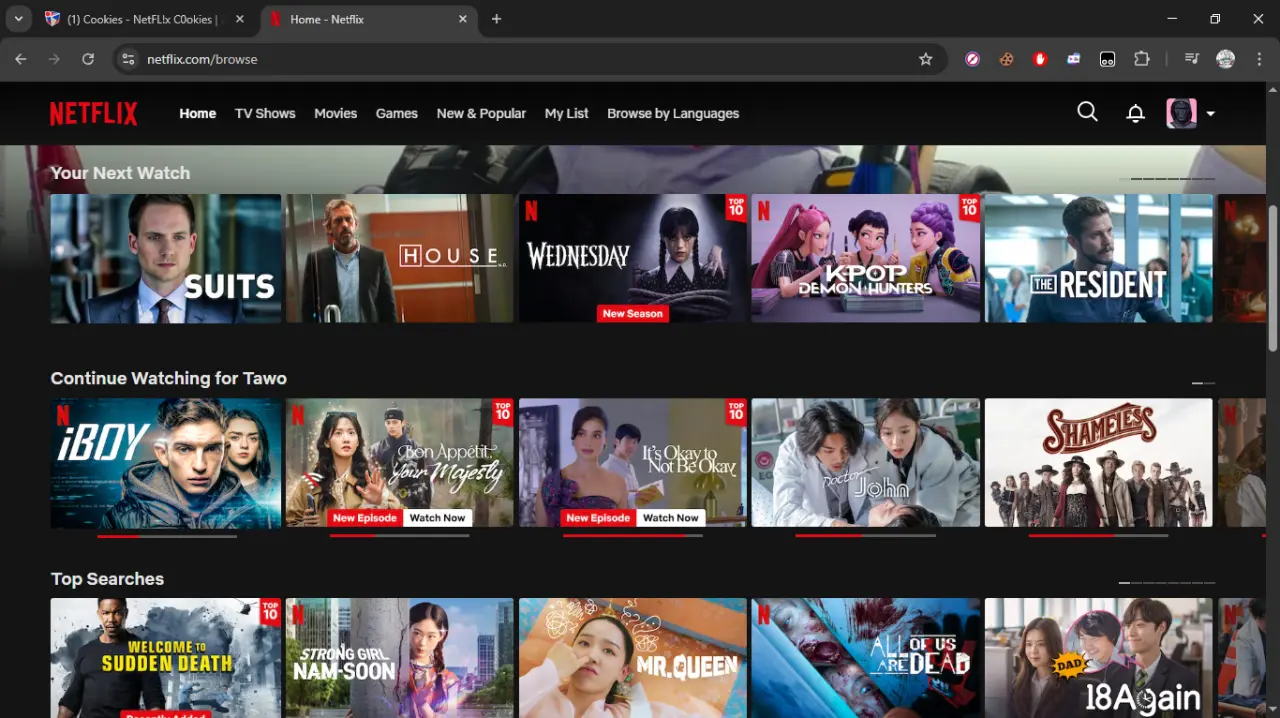
Task: Open Welcome to Sudden Death thumbnail
Action: 166,658
